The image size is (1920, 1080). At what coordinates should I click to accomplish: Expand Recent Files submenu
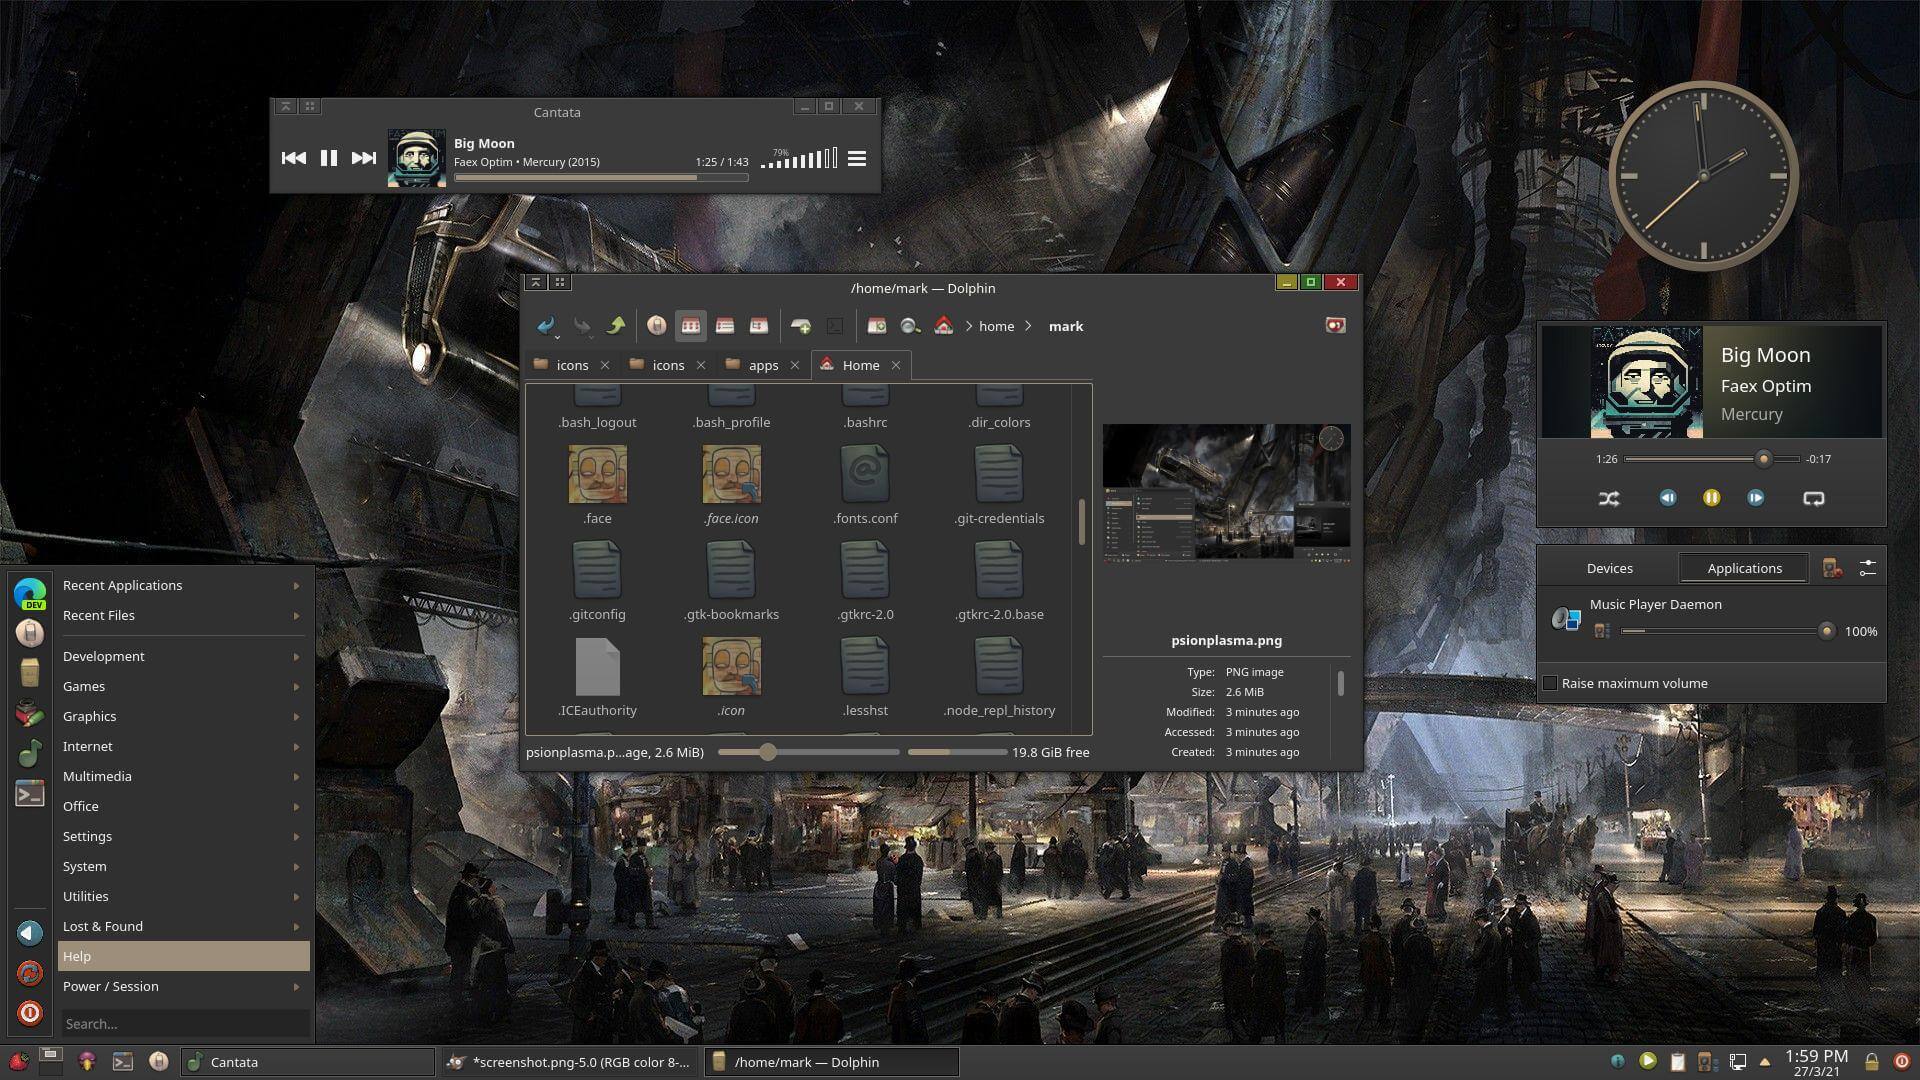pyautogui.click(x=183, y=615)
